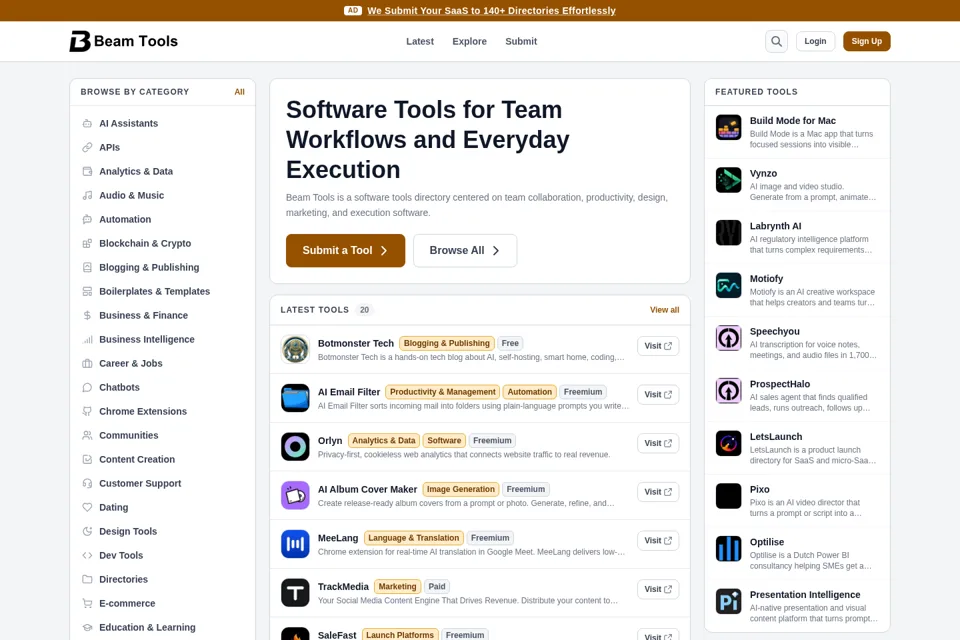The height and width of the screenshot is (640, 960).
Task: Click the Browse All button
Action: [x=465, y=250]
